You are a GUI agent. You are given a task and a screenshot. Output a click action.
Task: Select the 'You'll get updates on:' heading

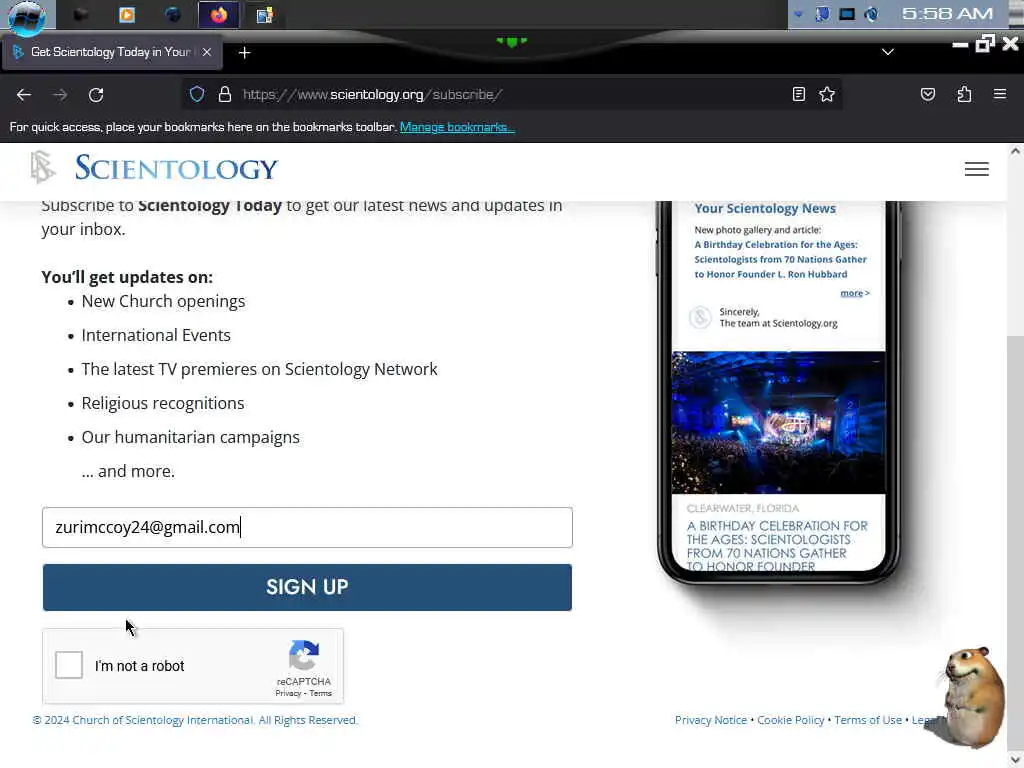(127, 277)
